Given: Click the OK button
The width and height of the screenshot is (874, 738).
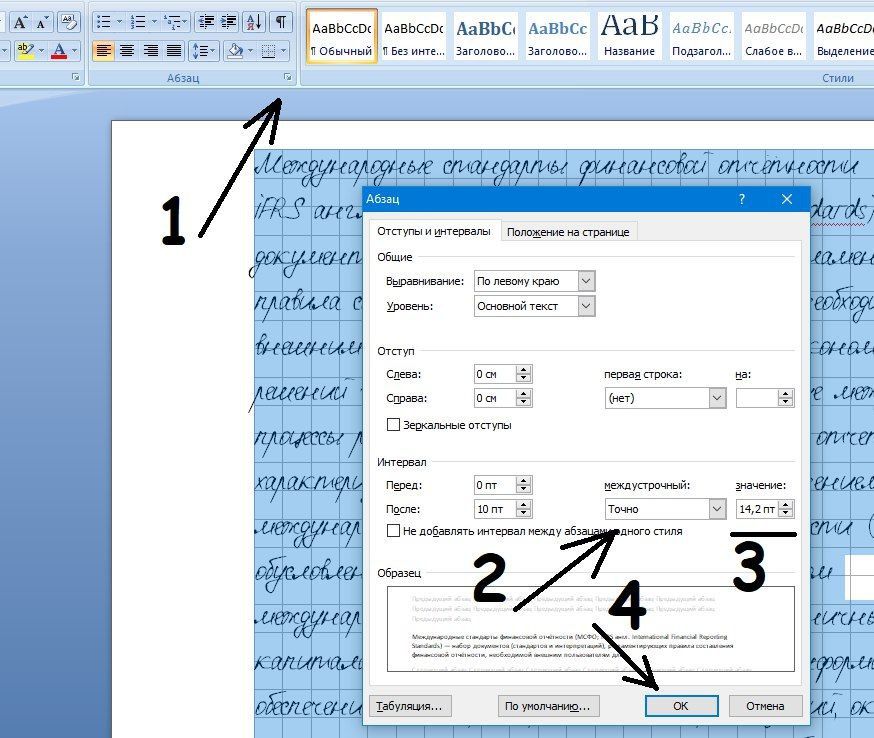Looking at the screenshot, I should point(681,706).
